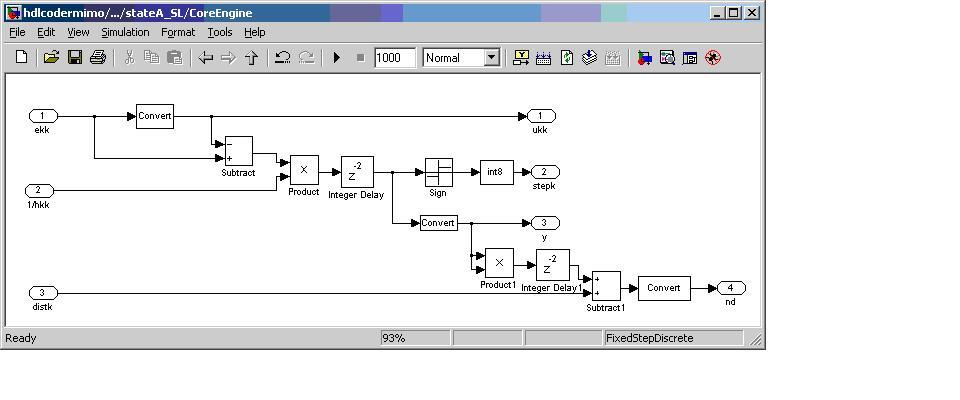Viewport: 960px width, 400px height.
Task: Click the Library Browser toolbar icon
Action: [644, 58]
